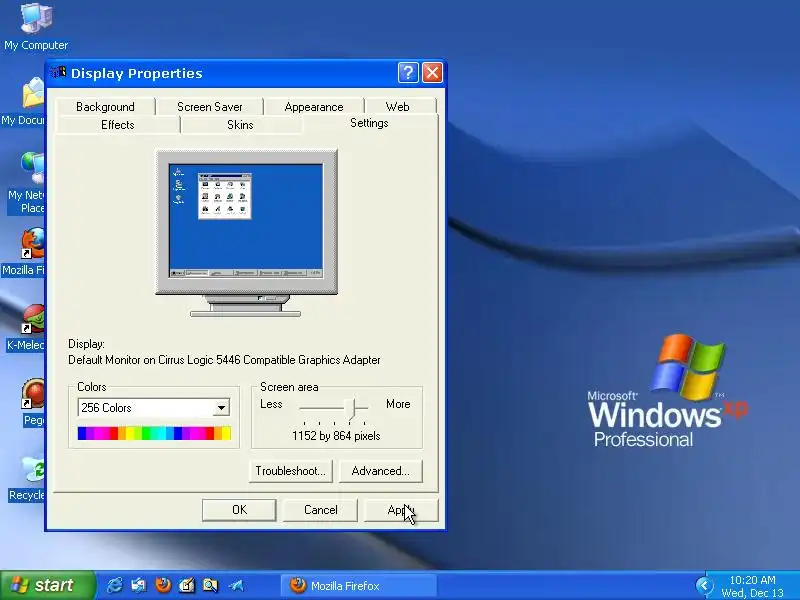Expand hidden tray icons with arrow

point(705,585)
